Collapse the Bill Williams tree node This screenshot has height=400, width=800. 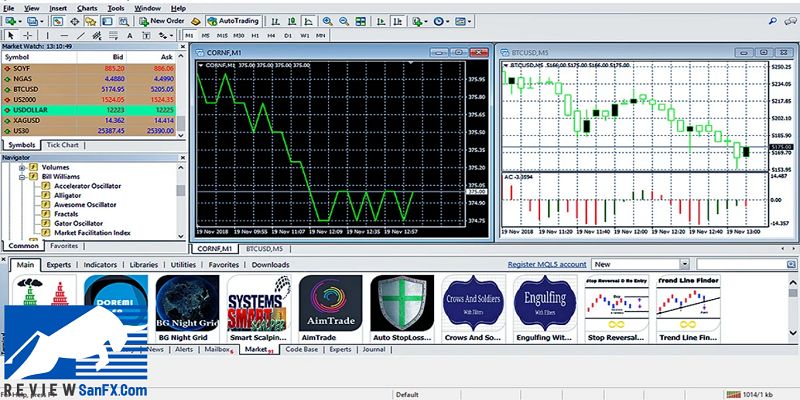point(22,177)
